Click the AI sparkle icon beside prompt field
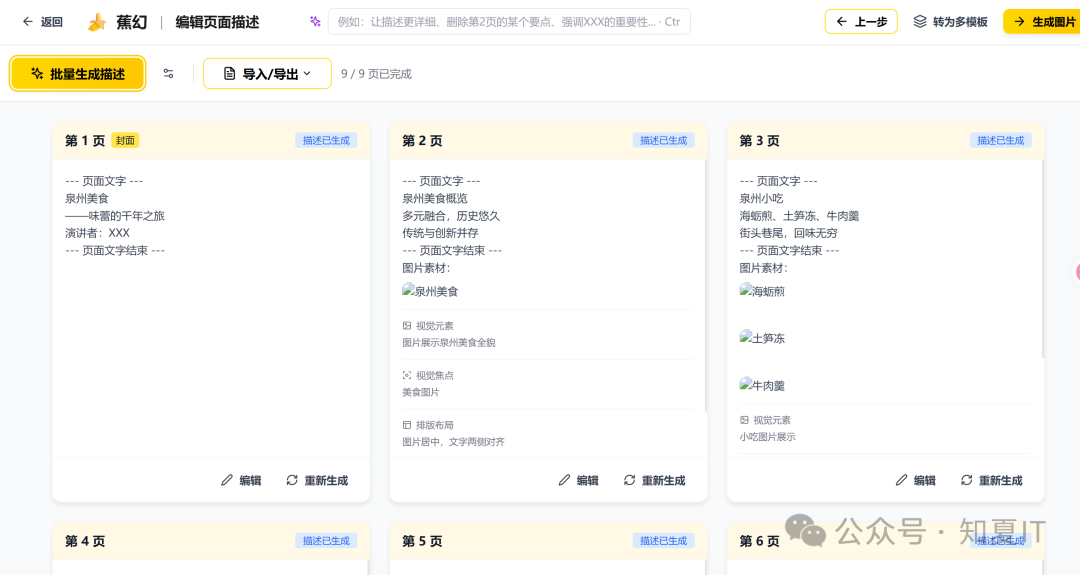Viewport: 1080px width, 575px height. click(315, 22)
